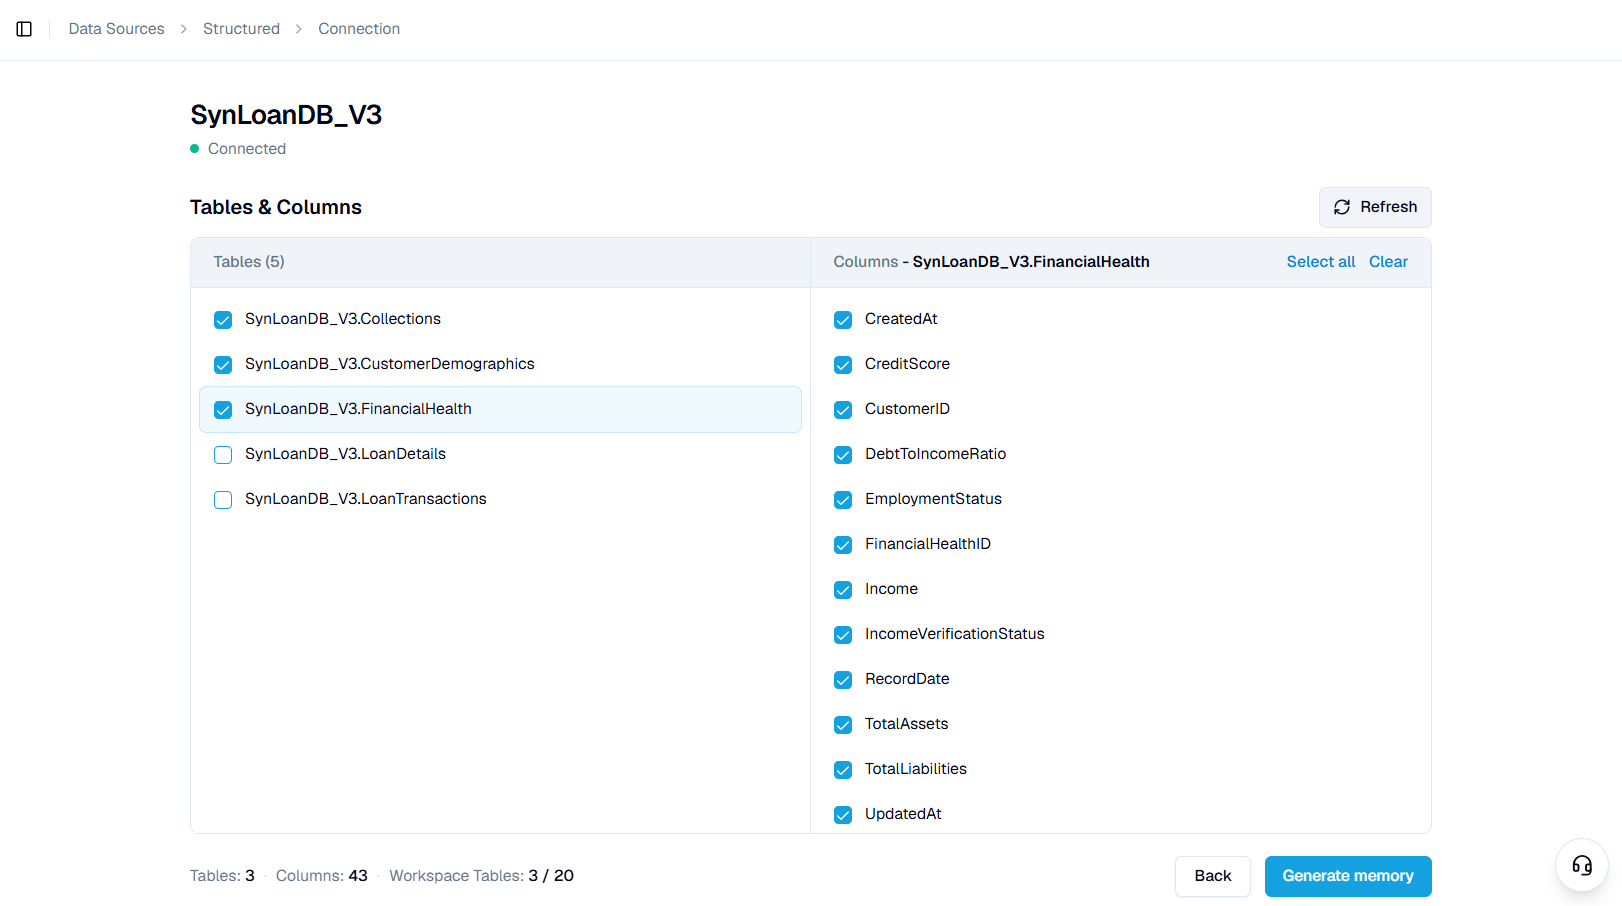
Task: Uncheck the CreatedAt column checkbox
Action: (843, 320)
